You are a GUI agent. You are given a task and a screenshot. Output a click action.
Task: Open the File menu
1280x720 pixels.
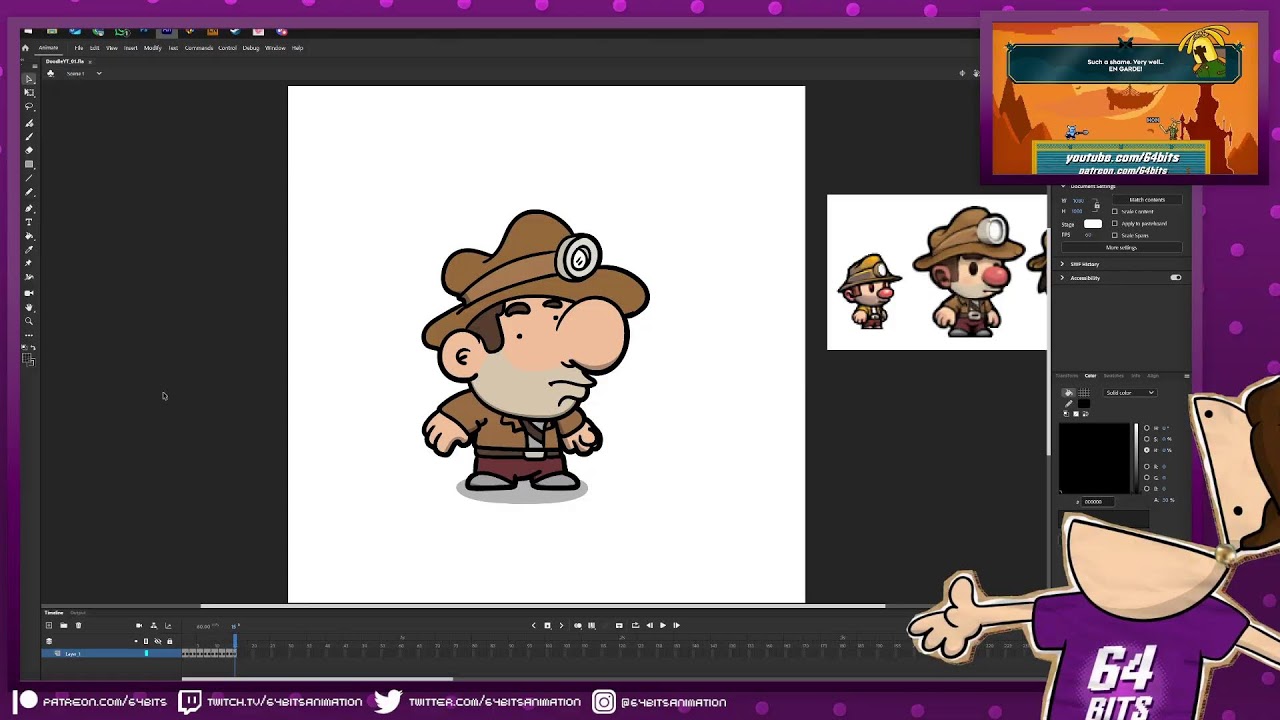point(79,48)
